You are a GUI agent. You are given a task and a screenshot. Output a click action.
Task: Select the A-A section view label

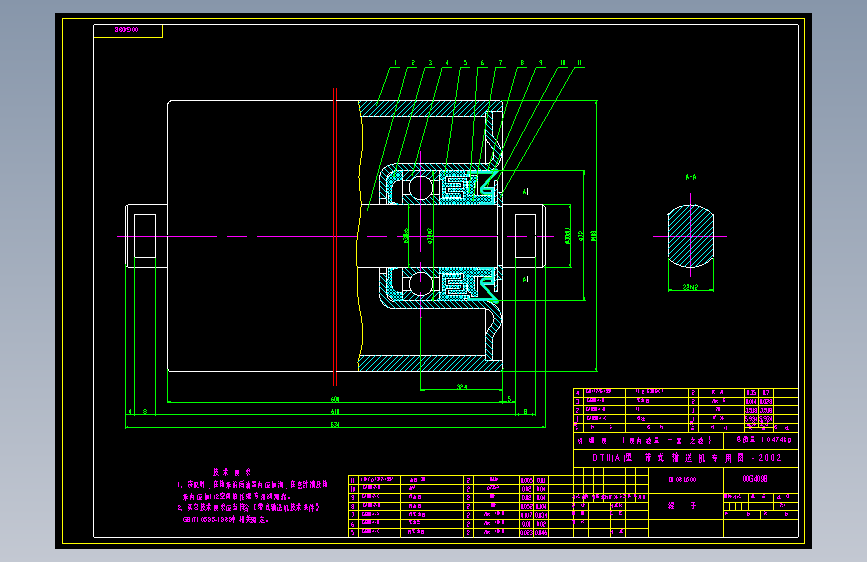point(691,177)
